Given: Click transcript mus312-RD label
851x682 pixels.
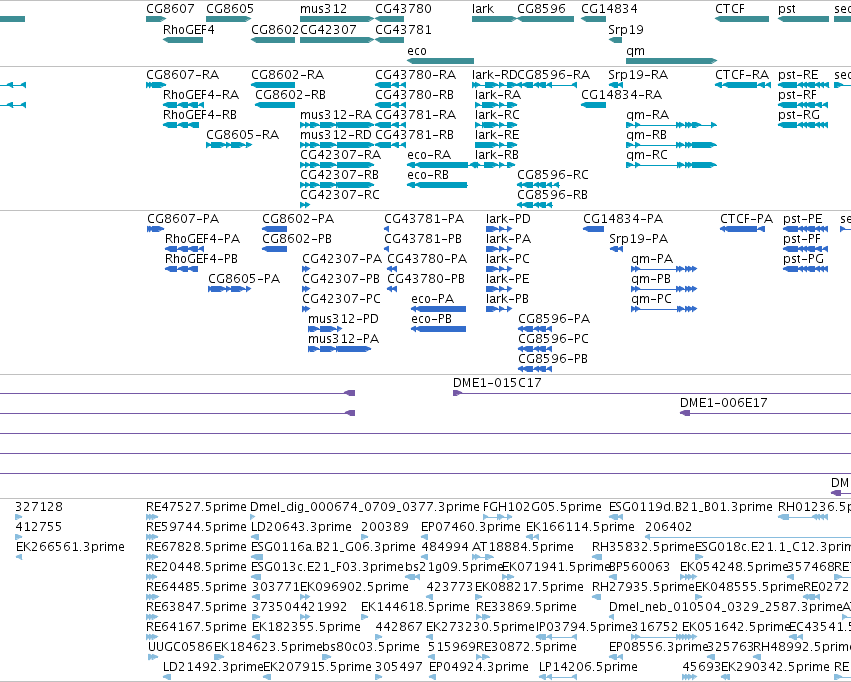Looking at the screenshot, I should pos(336,135).
